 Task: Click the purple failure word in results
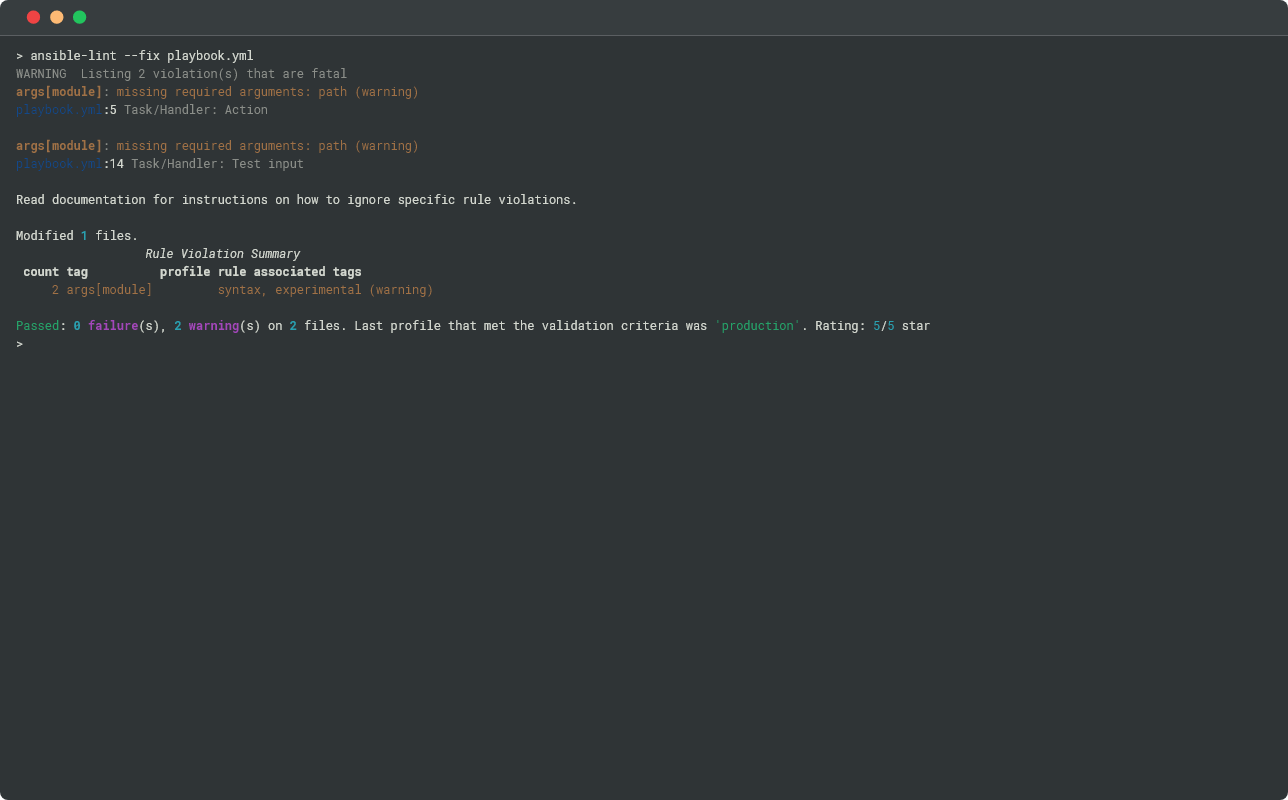pyautogui.click(x=112, y=326)
